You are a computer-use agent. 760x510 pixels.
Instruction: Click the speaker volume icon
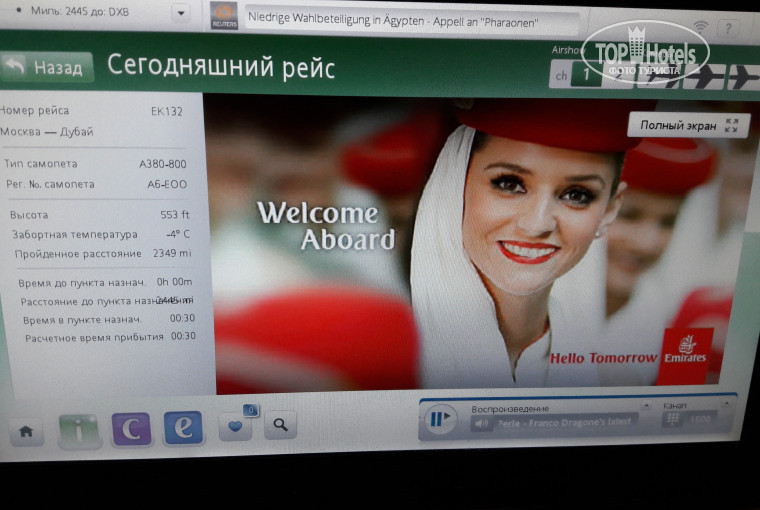[x=482, y=424]
